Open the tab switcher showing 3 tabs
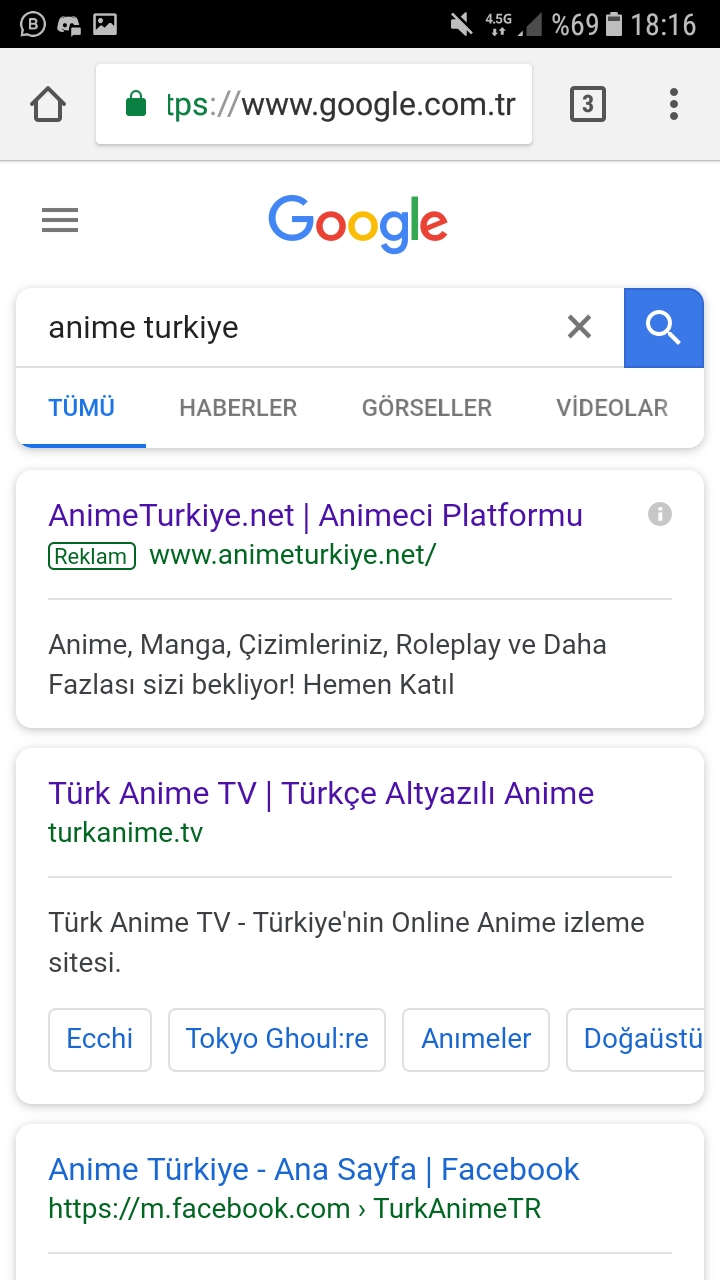 tap(588, 104)
